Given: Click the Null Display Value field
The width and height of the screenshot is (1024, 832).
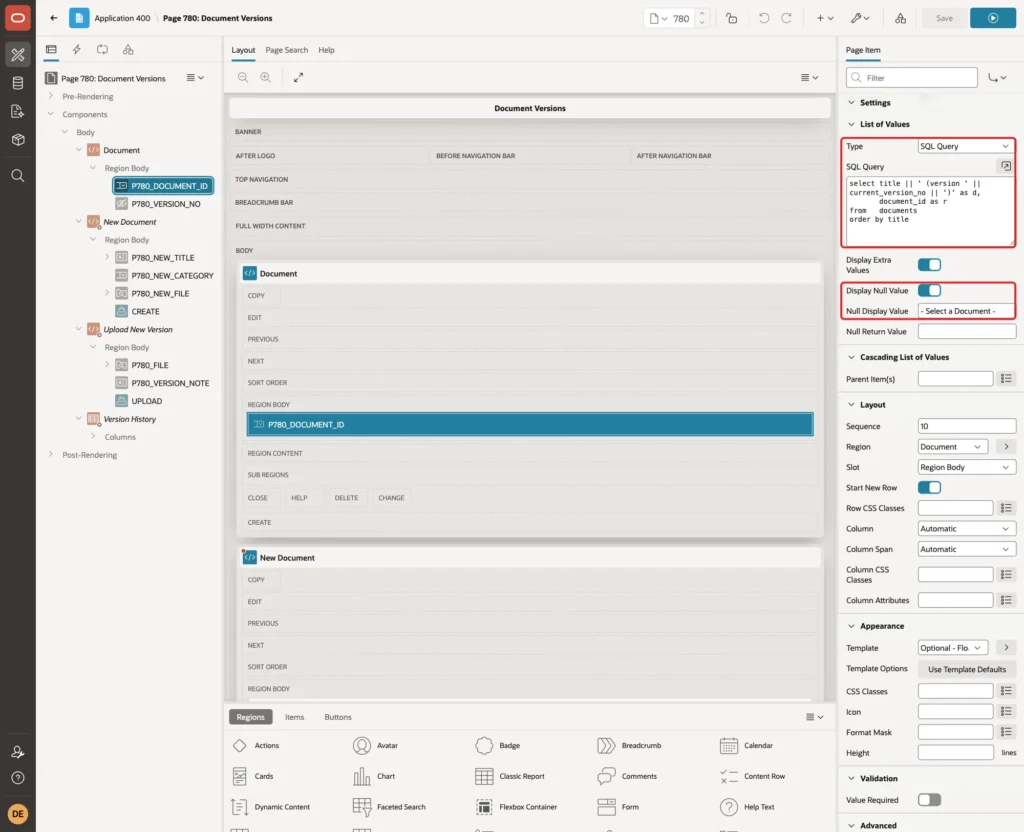Looking at the screenshot, I should tap(967, 311).
